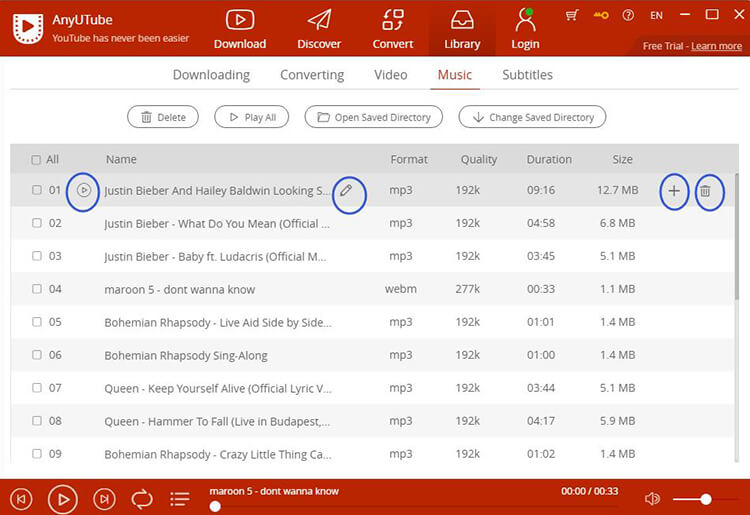Open the playlist queue icon
The height and width of the screenshot is (515, 750).
[x=180, y=499]
